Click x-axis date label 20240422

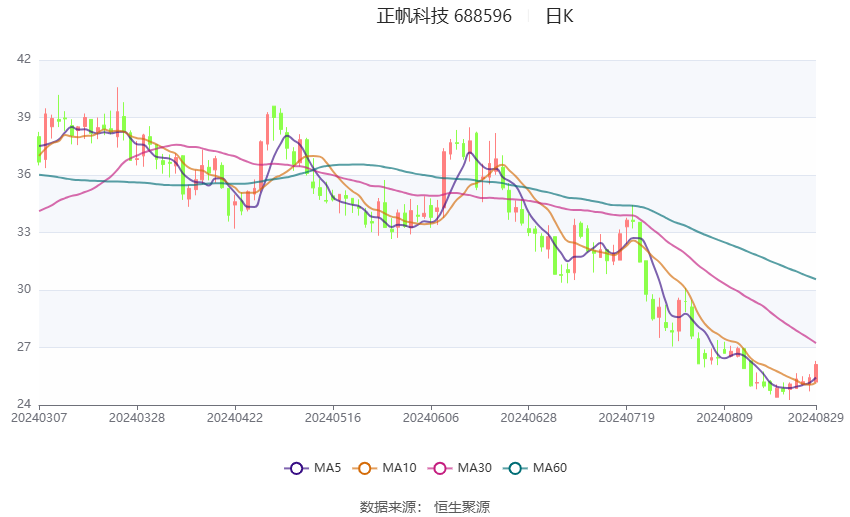[x=235, y=418]
